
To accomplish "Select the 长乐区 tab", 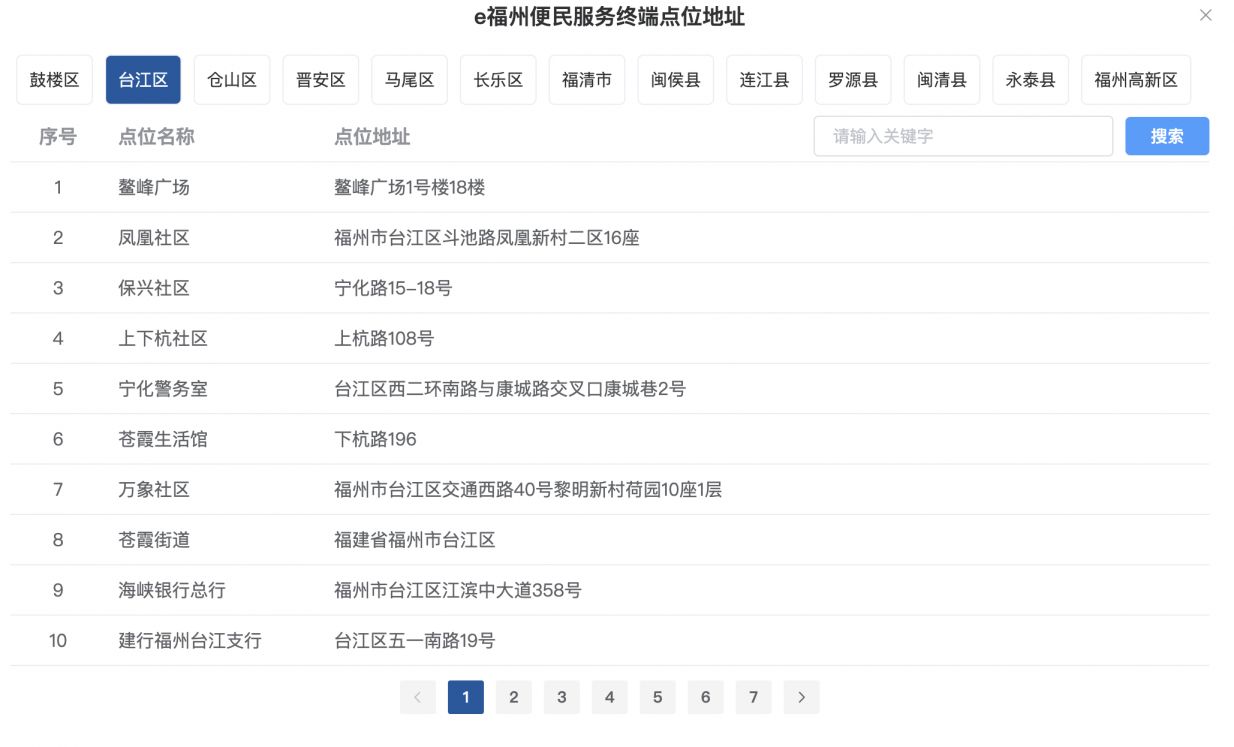I will pos(498,80).
